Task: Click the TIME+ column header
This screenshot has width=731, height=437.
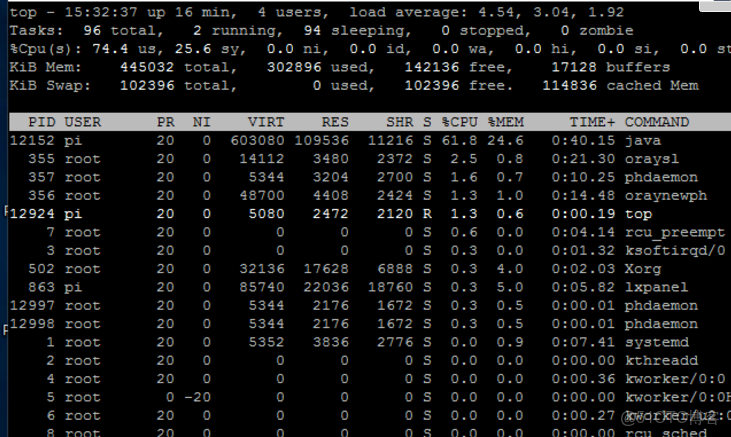Action: pyautogui.click(x=592, y=122)
